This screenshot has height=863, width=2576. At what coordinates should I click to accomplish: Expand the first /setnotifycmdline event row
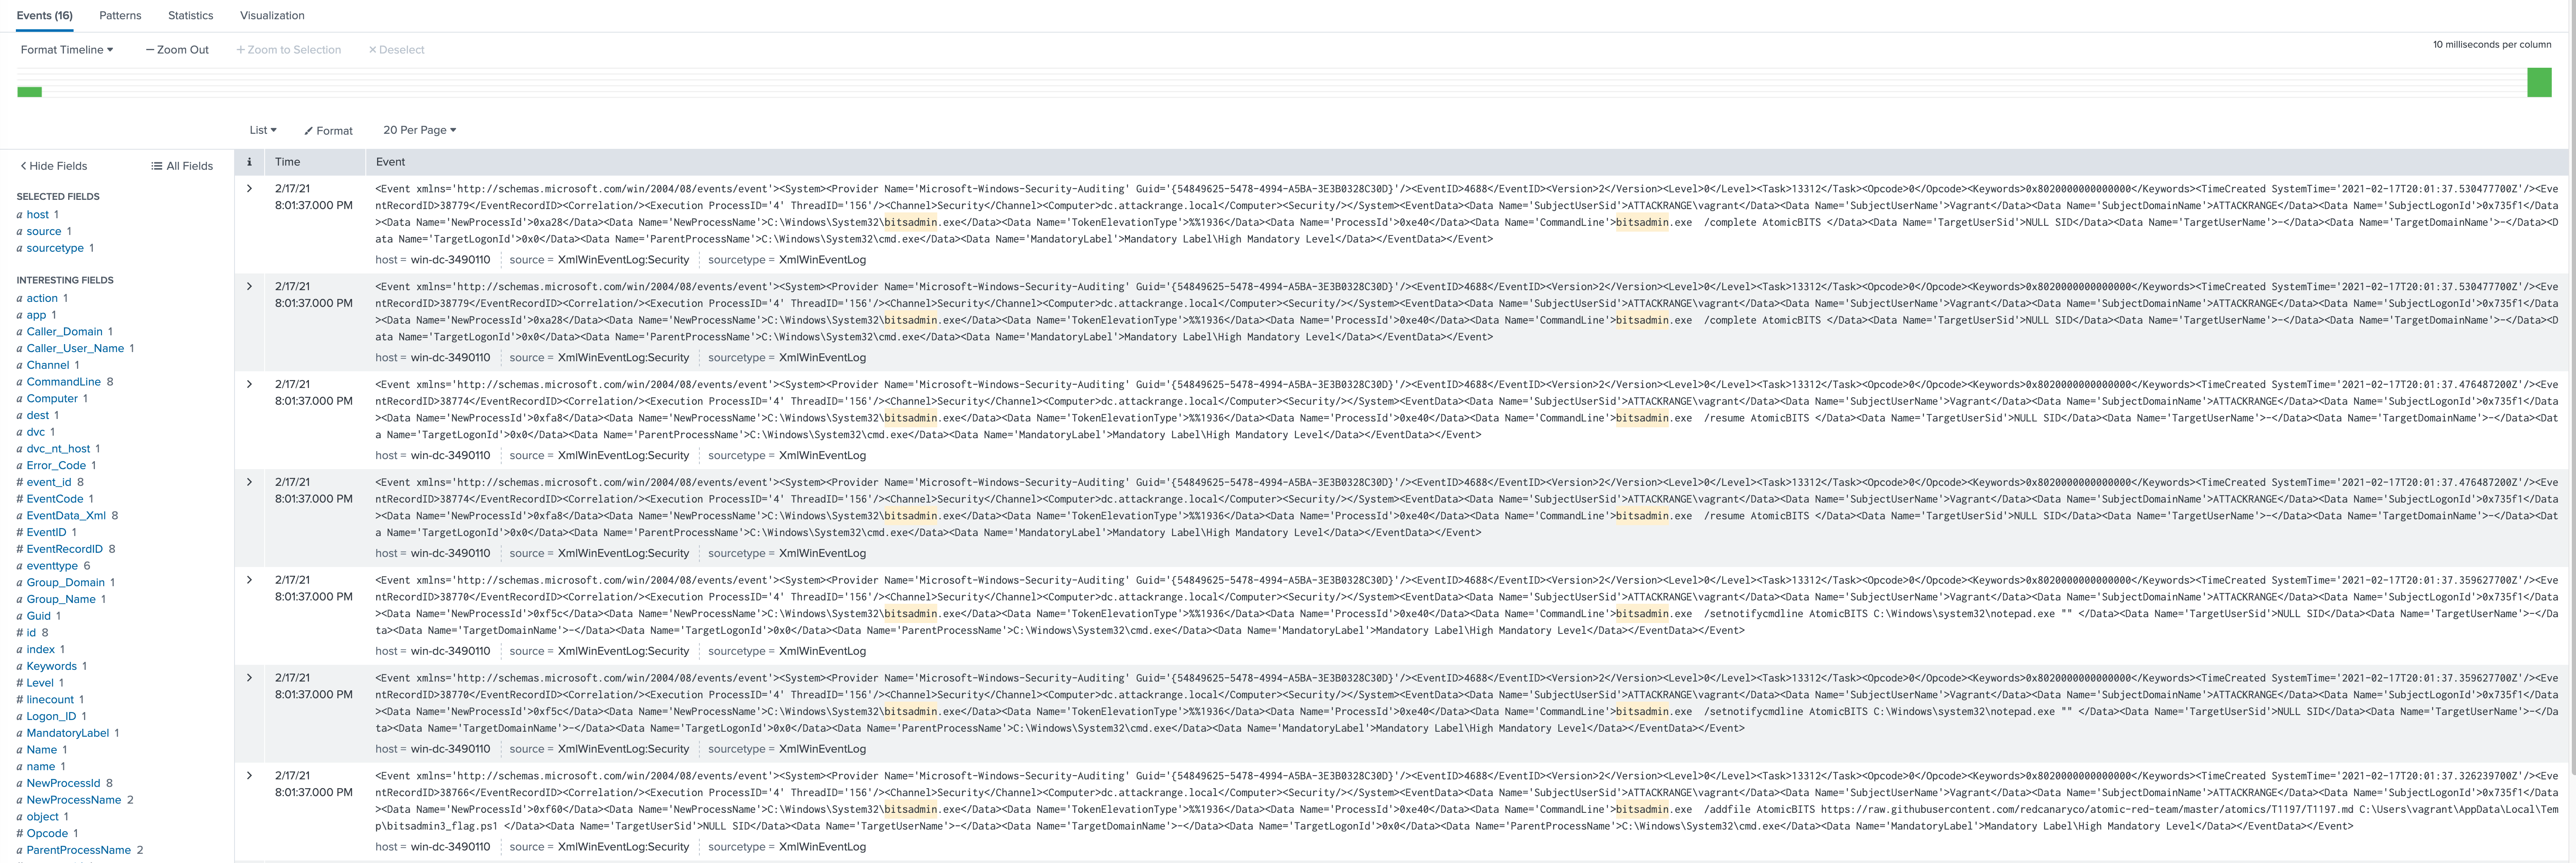tap(250, 580)
